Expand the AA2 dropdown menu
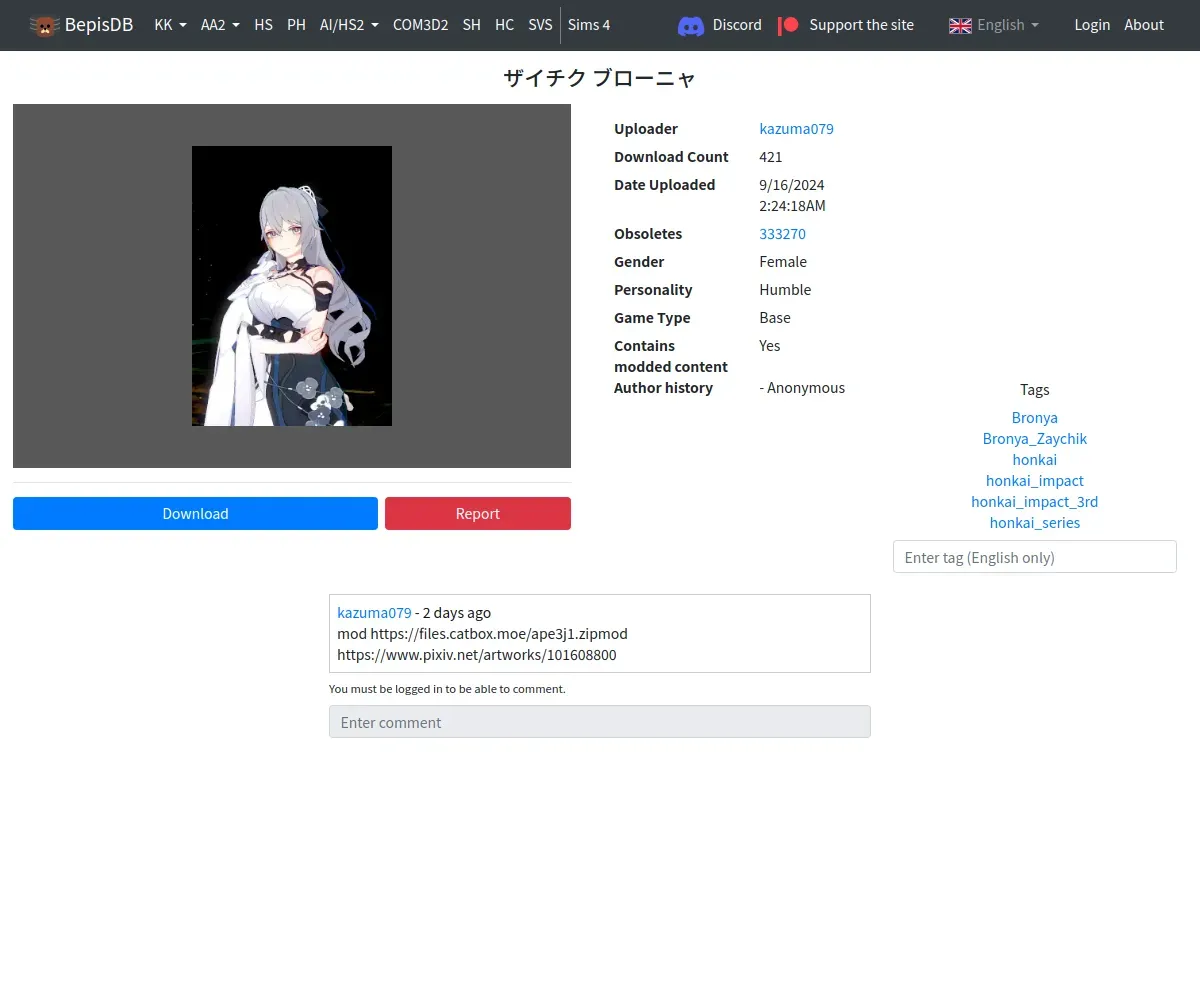The width and height of the screenshot is (1200, 1000). (x=220, y=25)
